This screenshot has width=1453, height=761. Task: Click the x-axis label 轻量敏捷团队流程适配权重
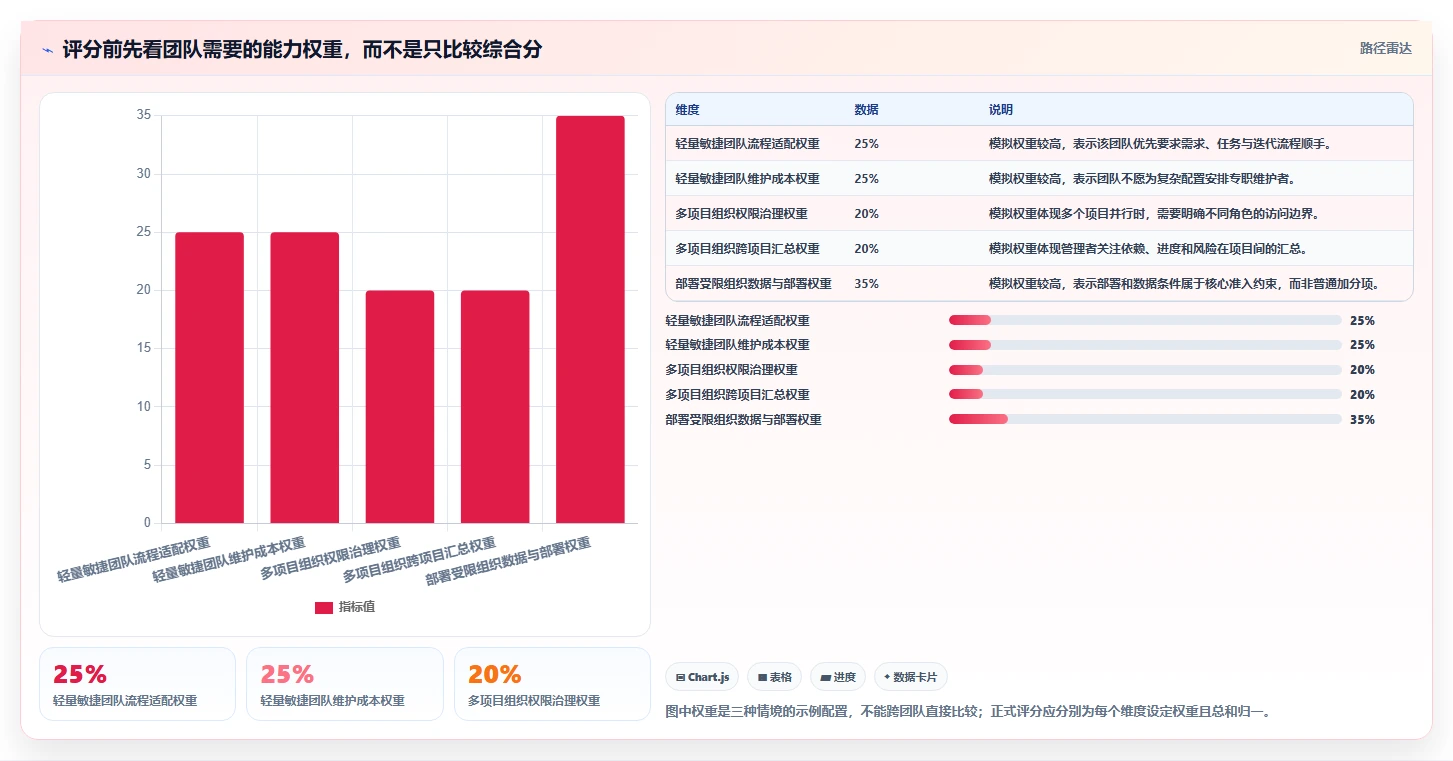(134, 560)
